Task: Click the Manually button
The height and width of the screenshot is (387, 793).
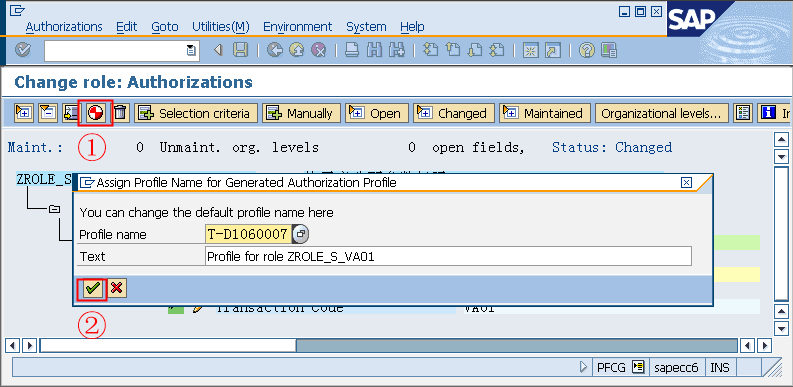Action: (x=301, y=113)
